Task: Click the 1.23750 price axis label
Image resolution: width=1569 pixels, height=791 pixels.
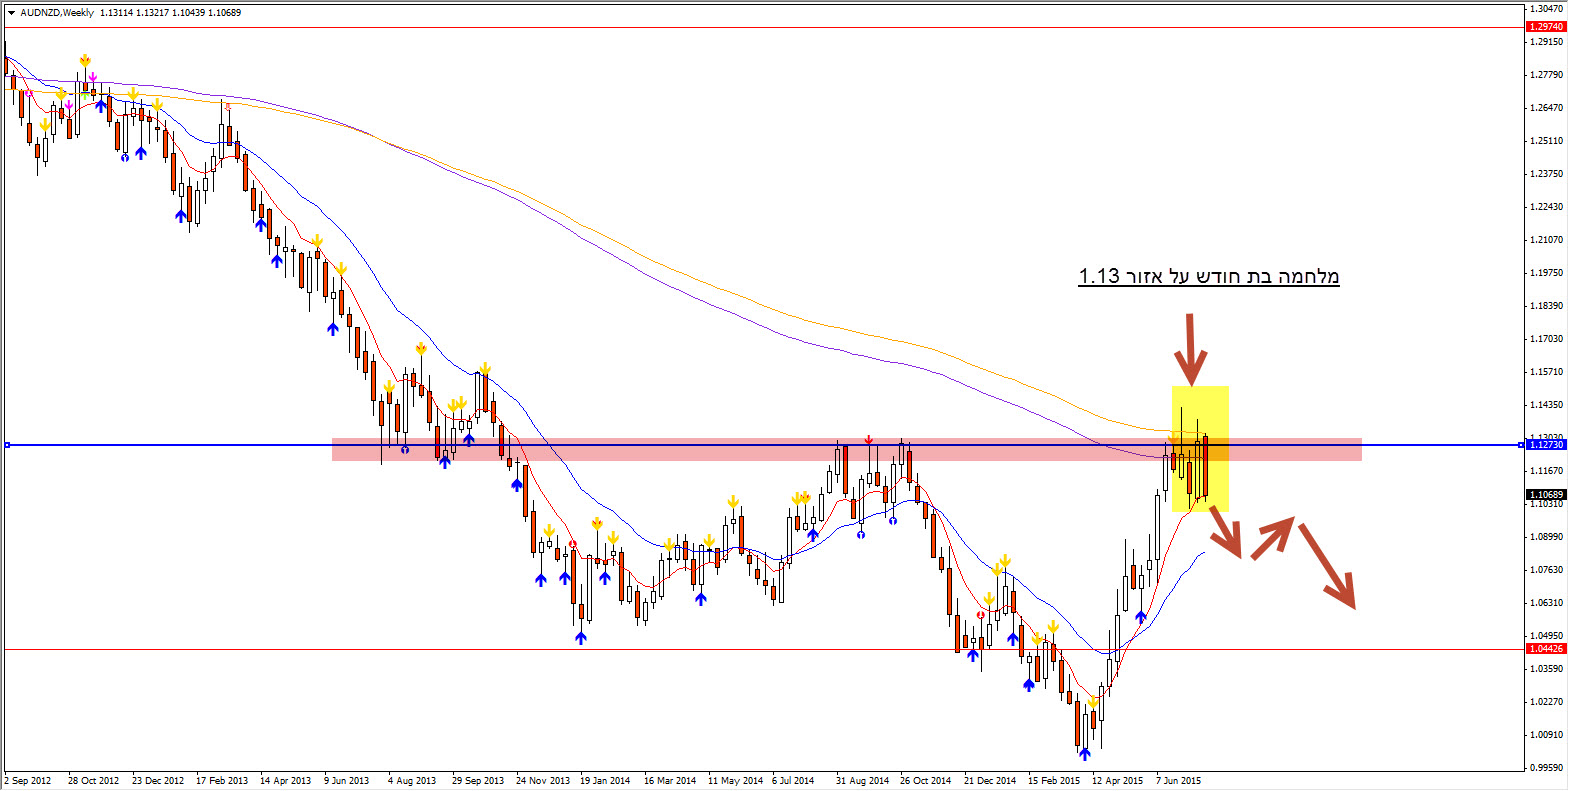Action: [1546, 173]
